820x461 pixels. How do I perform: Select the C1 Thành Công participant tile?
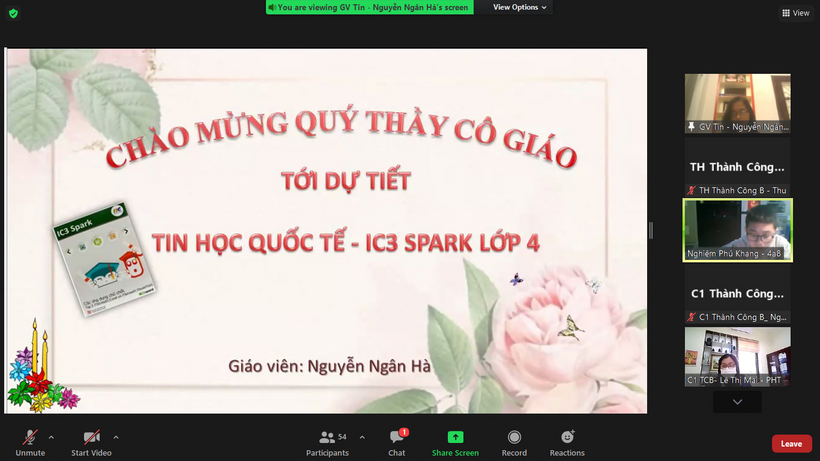tap(737, 294)
